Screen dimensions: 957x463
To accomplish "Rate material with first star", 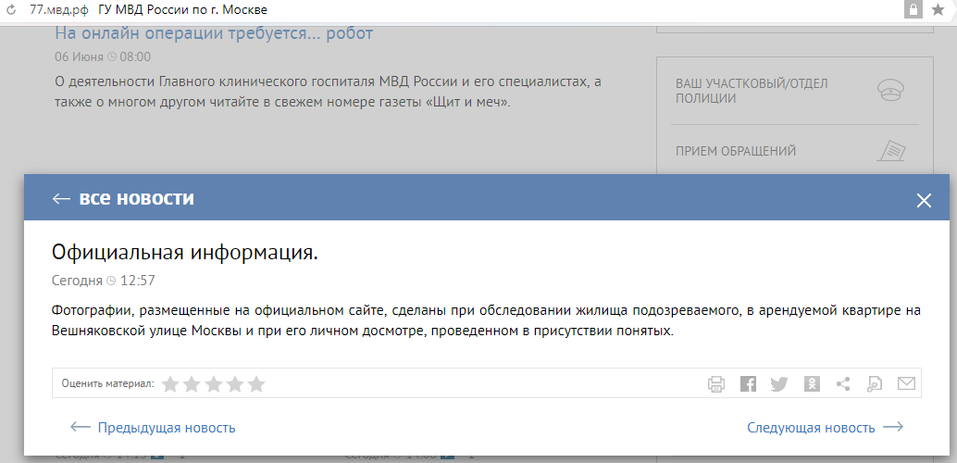I will 170,384.
